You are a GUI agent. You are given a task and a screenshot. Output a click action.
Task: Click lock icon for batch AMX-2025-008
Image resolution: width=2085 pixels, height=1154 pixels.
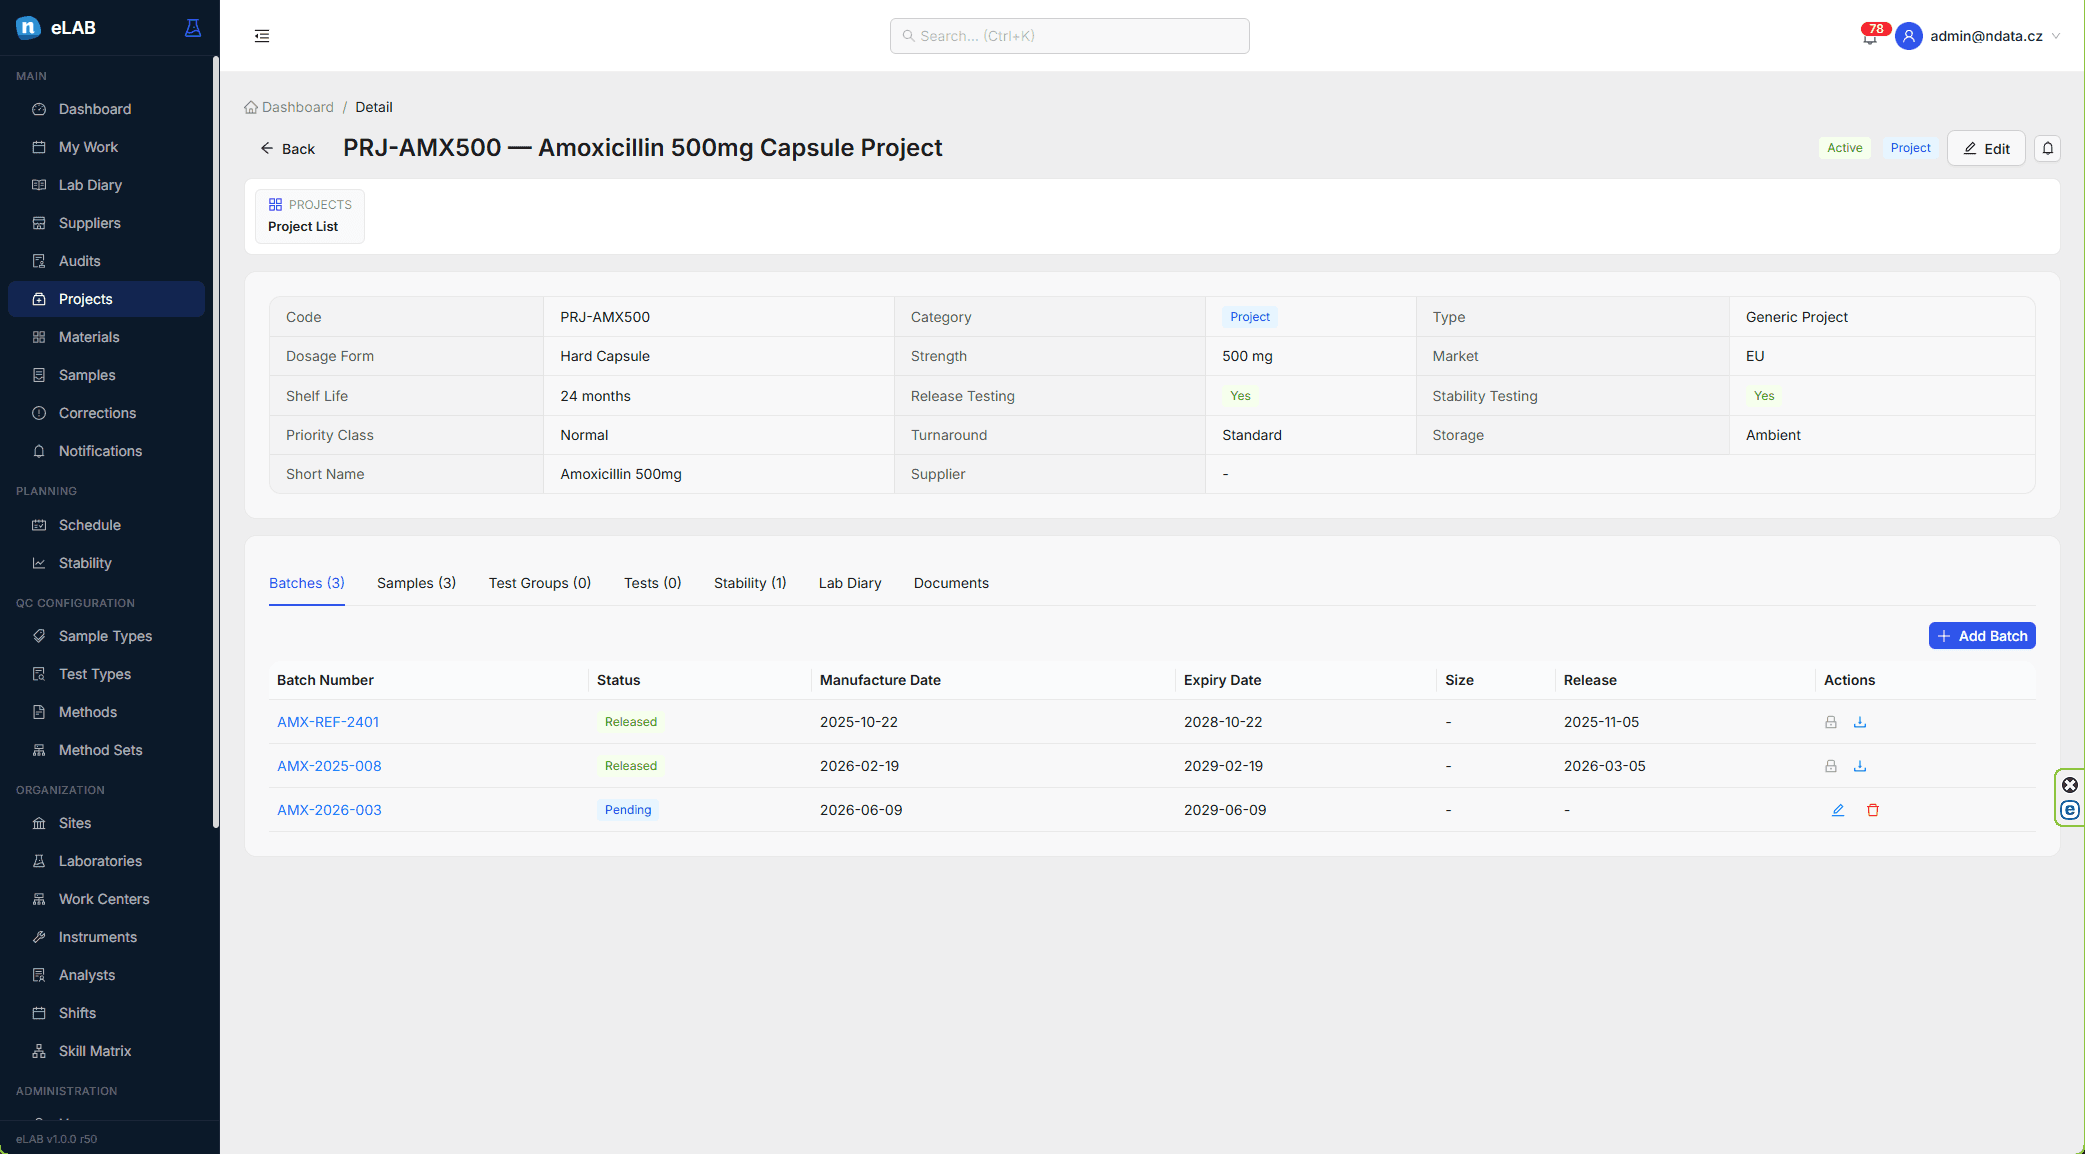pyautogui.click(x=1830, y=766)
